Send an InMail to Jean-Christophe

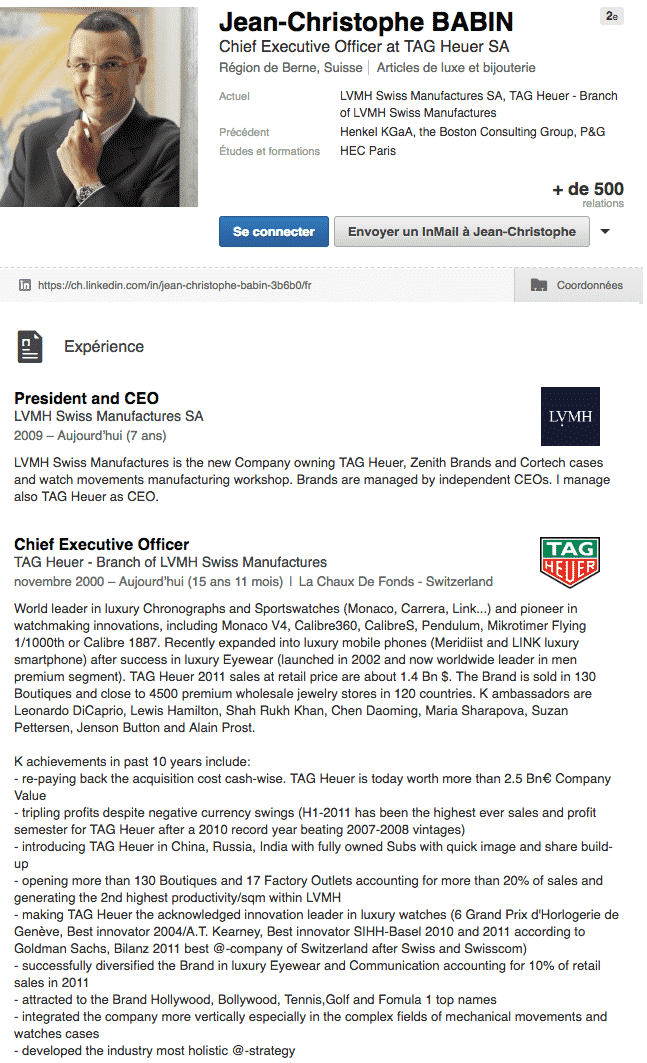coord(461,232)
